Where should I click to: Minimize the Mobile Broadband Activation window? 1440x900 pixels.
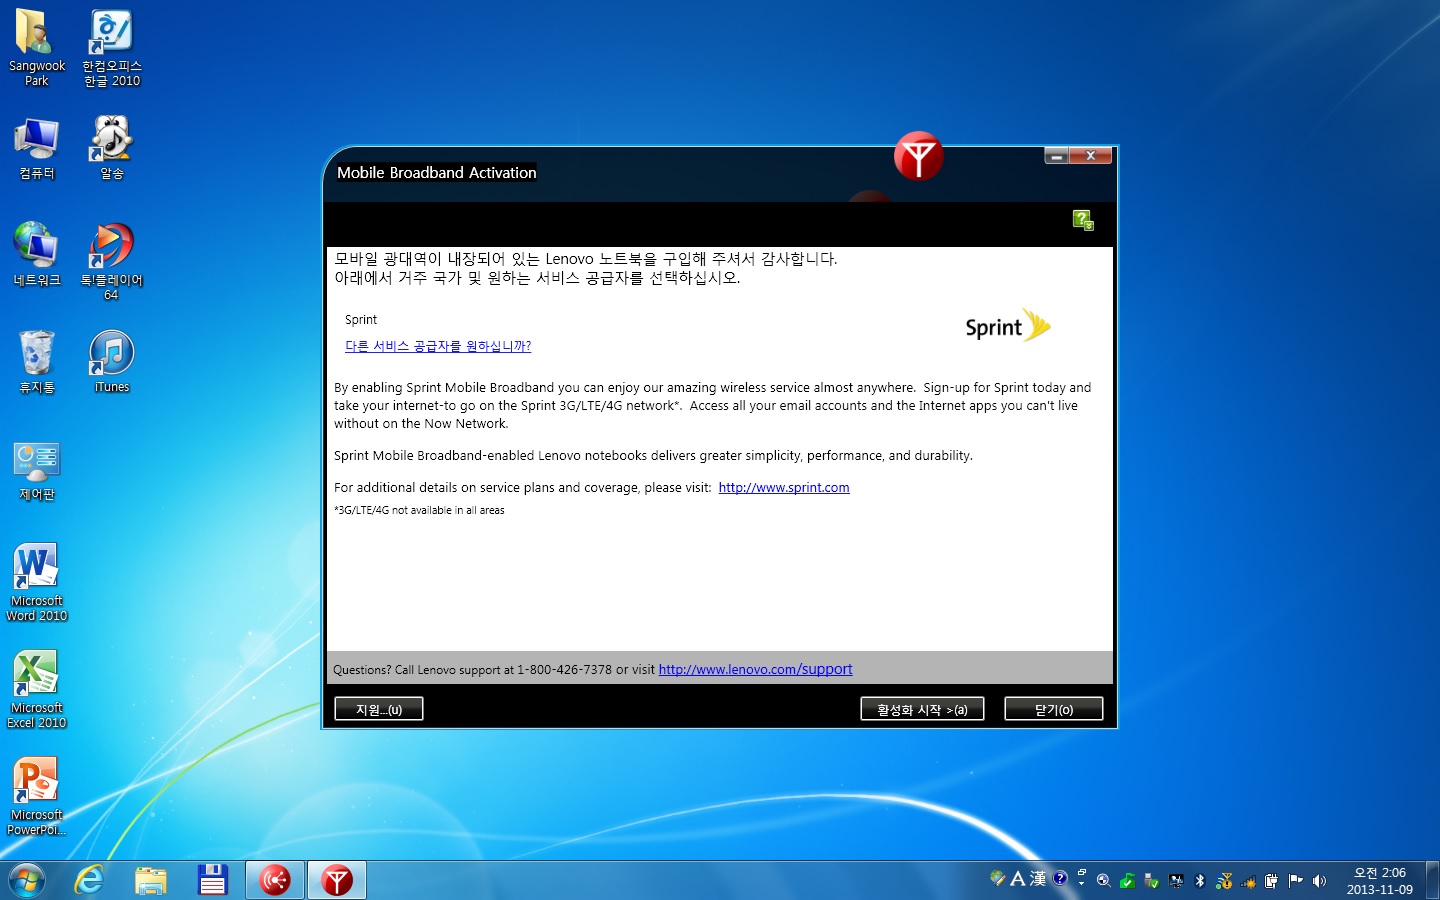(1056, 156)
